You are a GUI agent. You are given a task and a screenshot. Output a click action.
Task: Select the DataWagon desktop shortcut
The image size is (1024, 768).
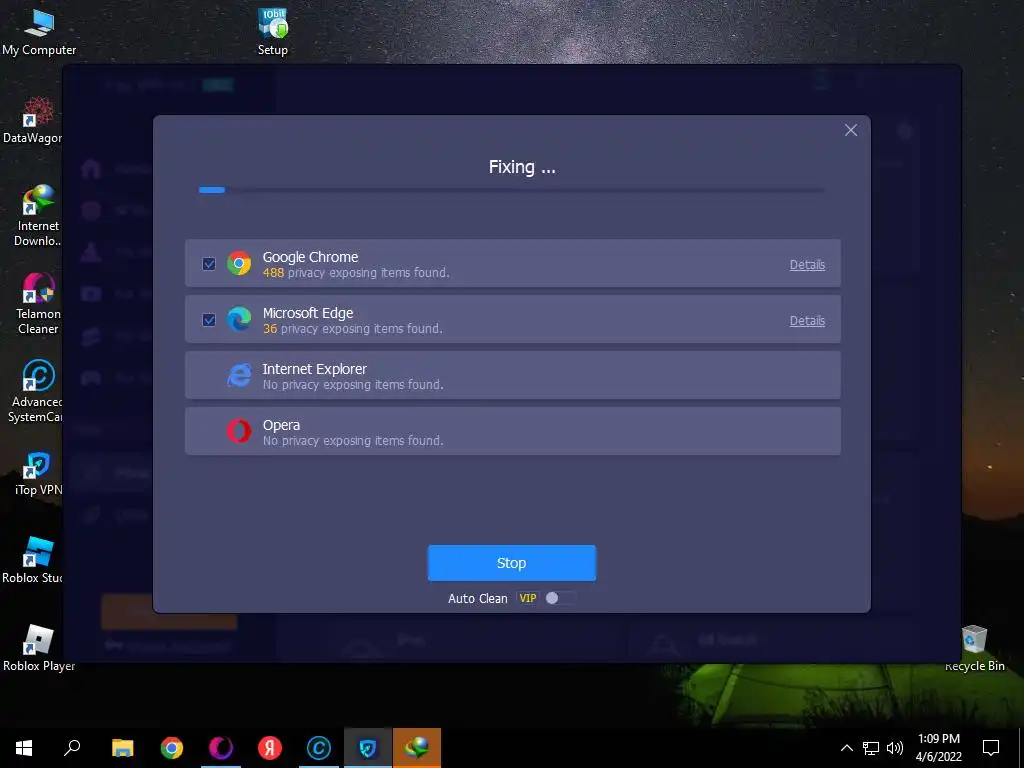click(x=33, y=121)
